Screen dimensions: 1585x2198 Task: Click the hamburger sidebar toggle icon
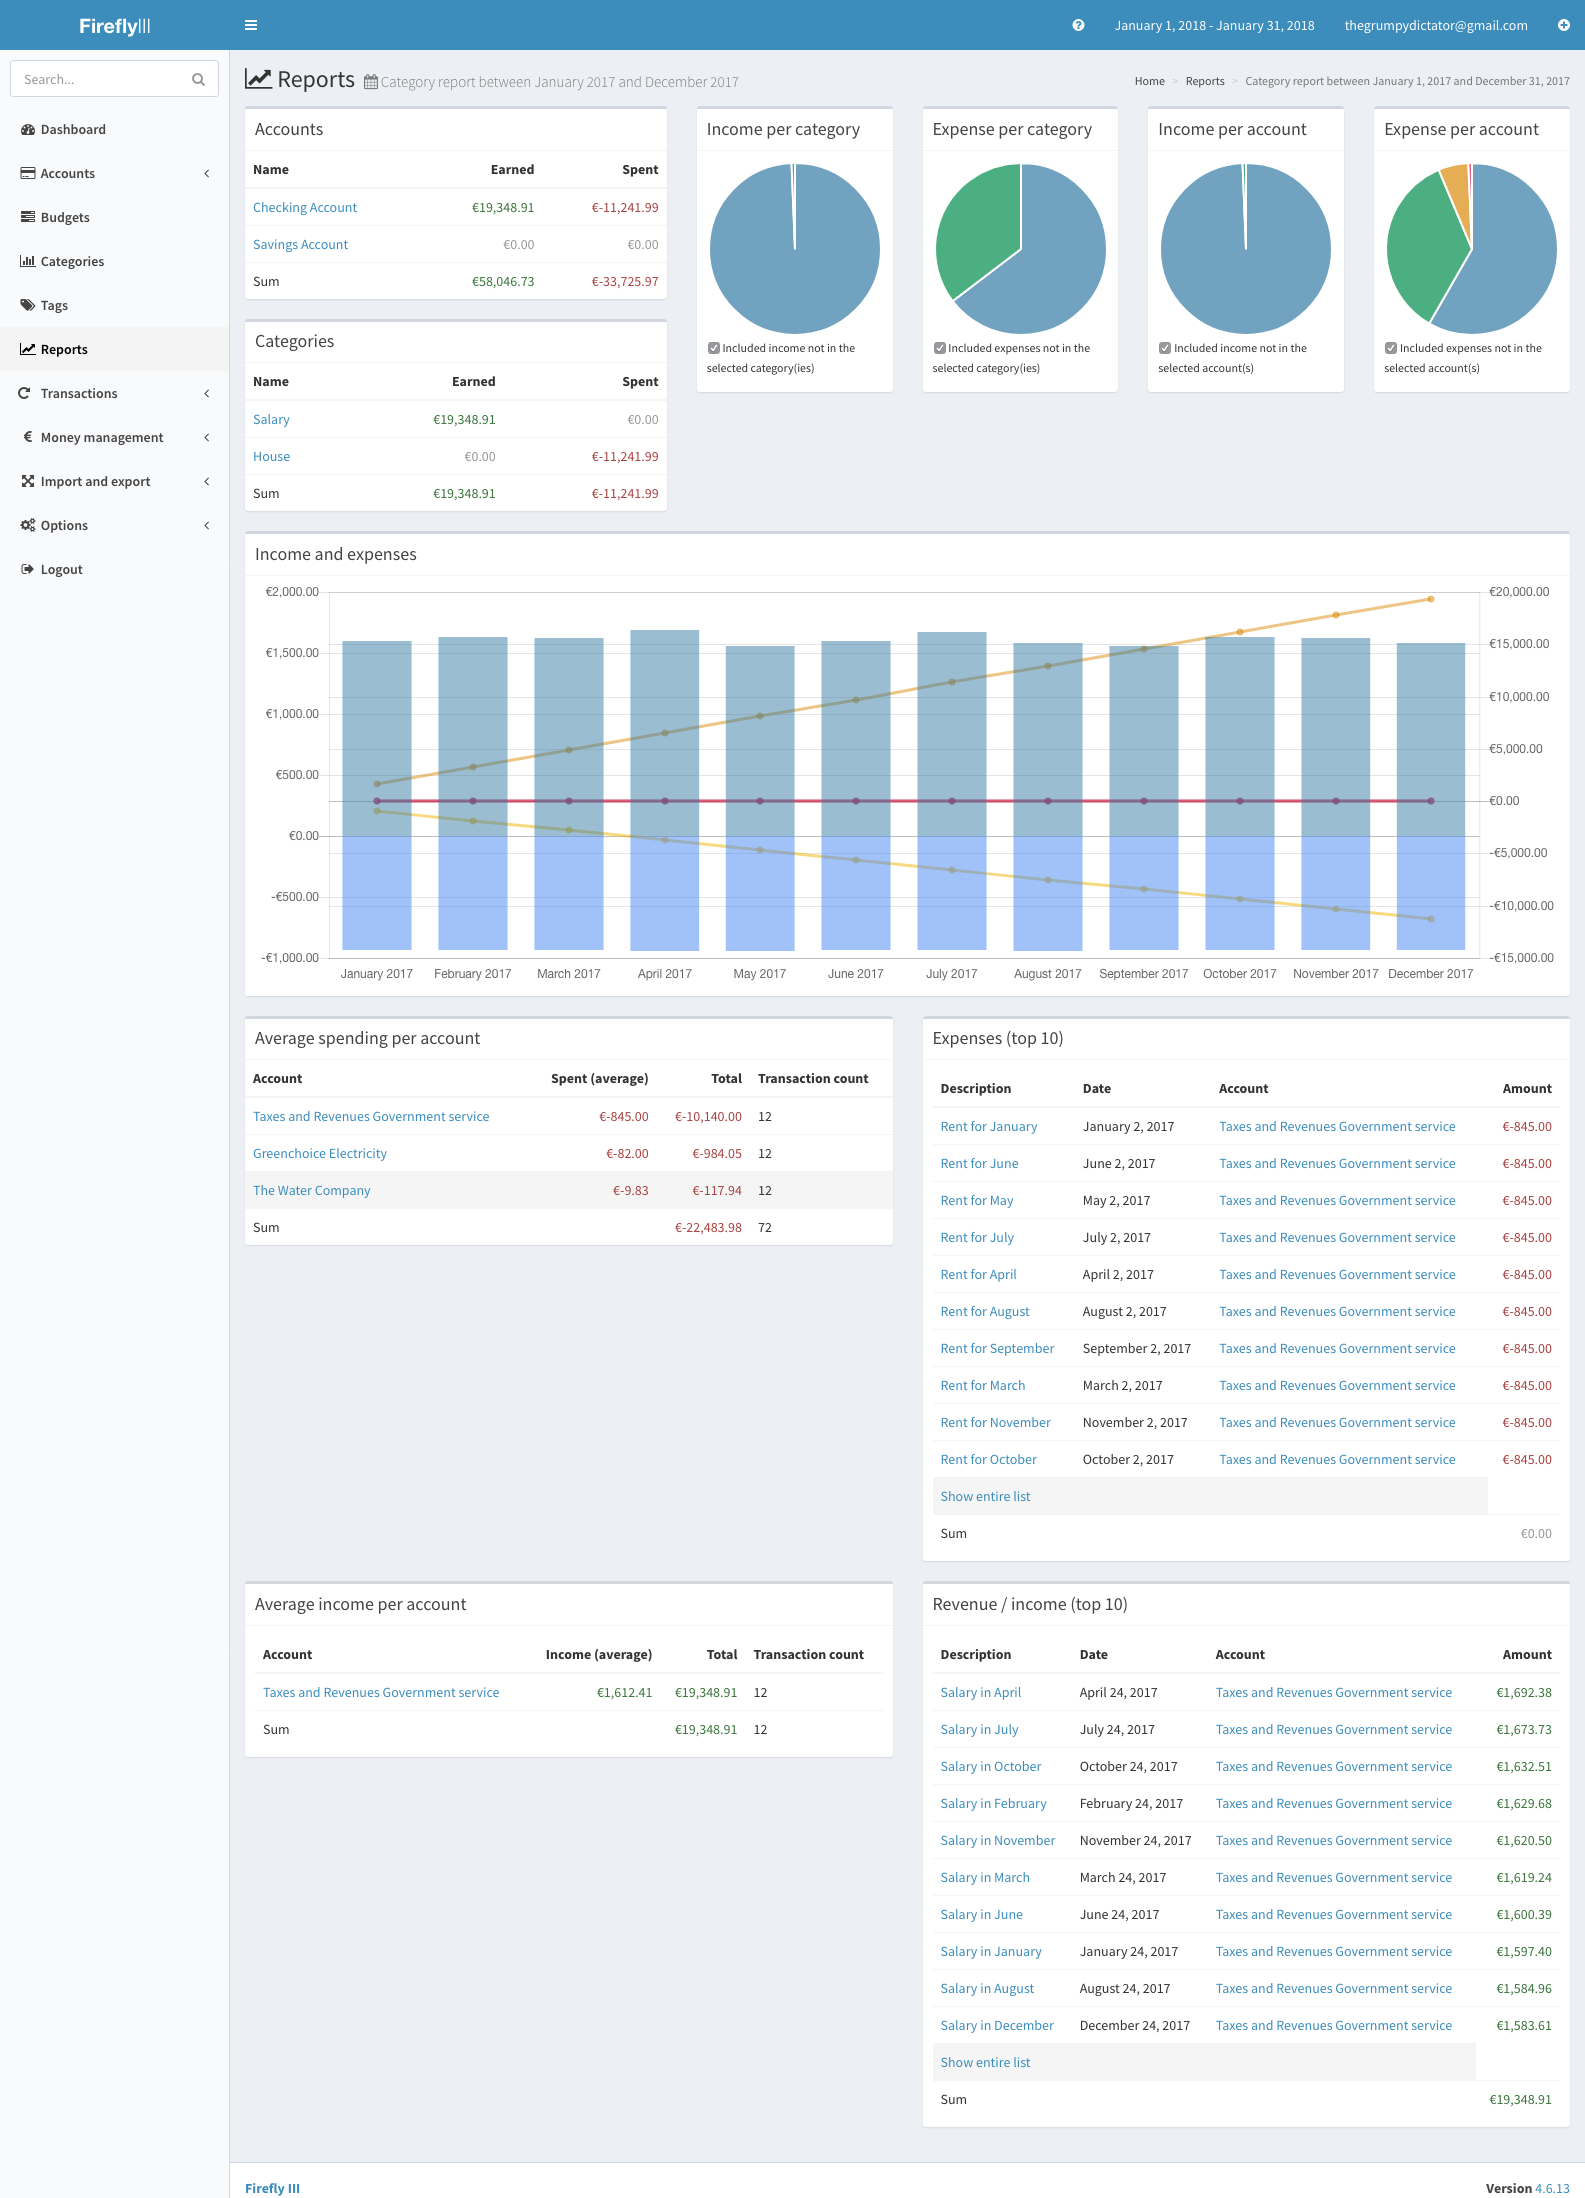[x=251, y=25]
